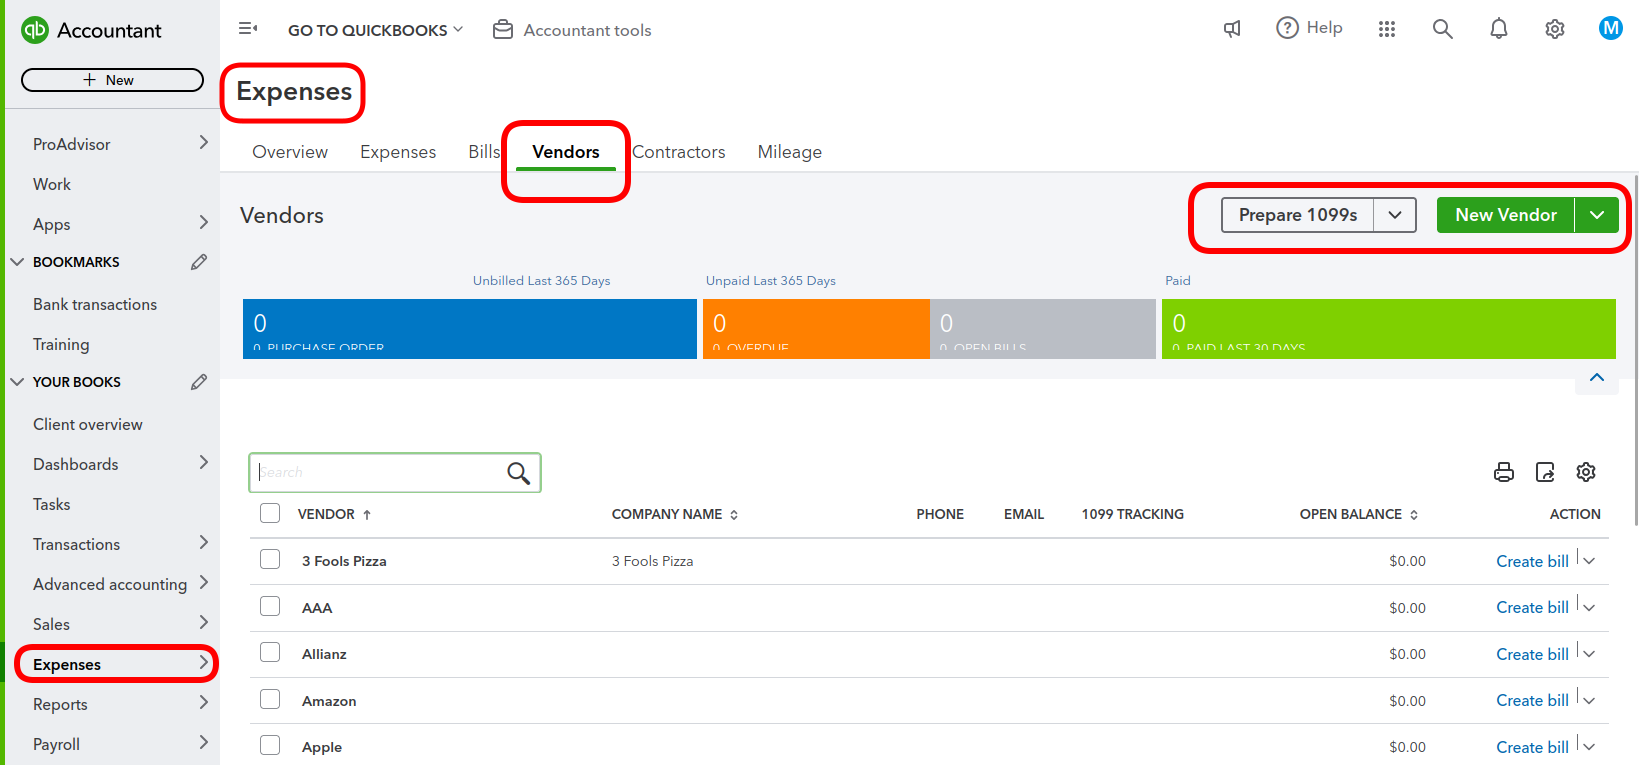This screenshot has height=765, width=1639.
Task: Expand Apps submenu
Action: [x=203, y=223]
